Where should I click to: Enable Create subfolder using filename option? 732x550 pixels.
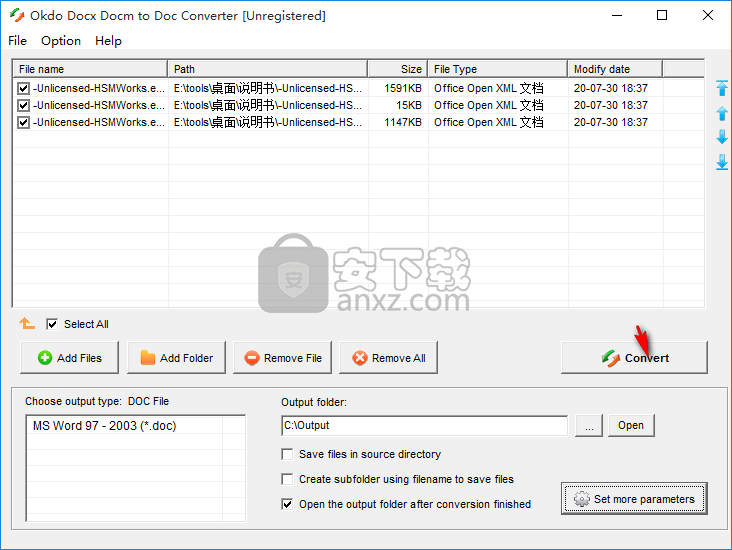point(287,479)
